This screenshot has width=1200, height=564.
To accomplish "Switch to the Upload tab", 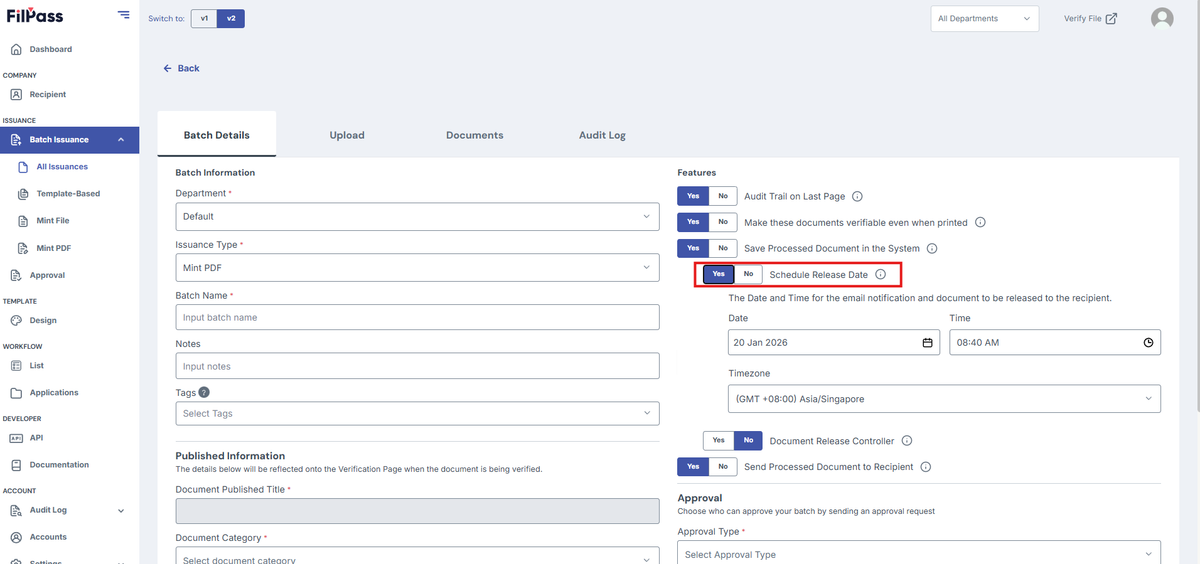I will (x=347, y=135).
